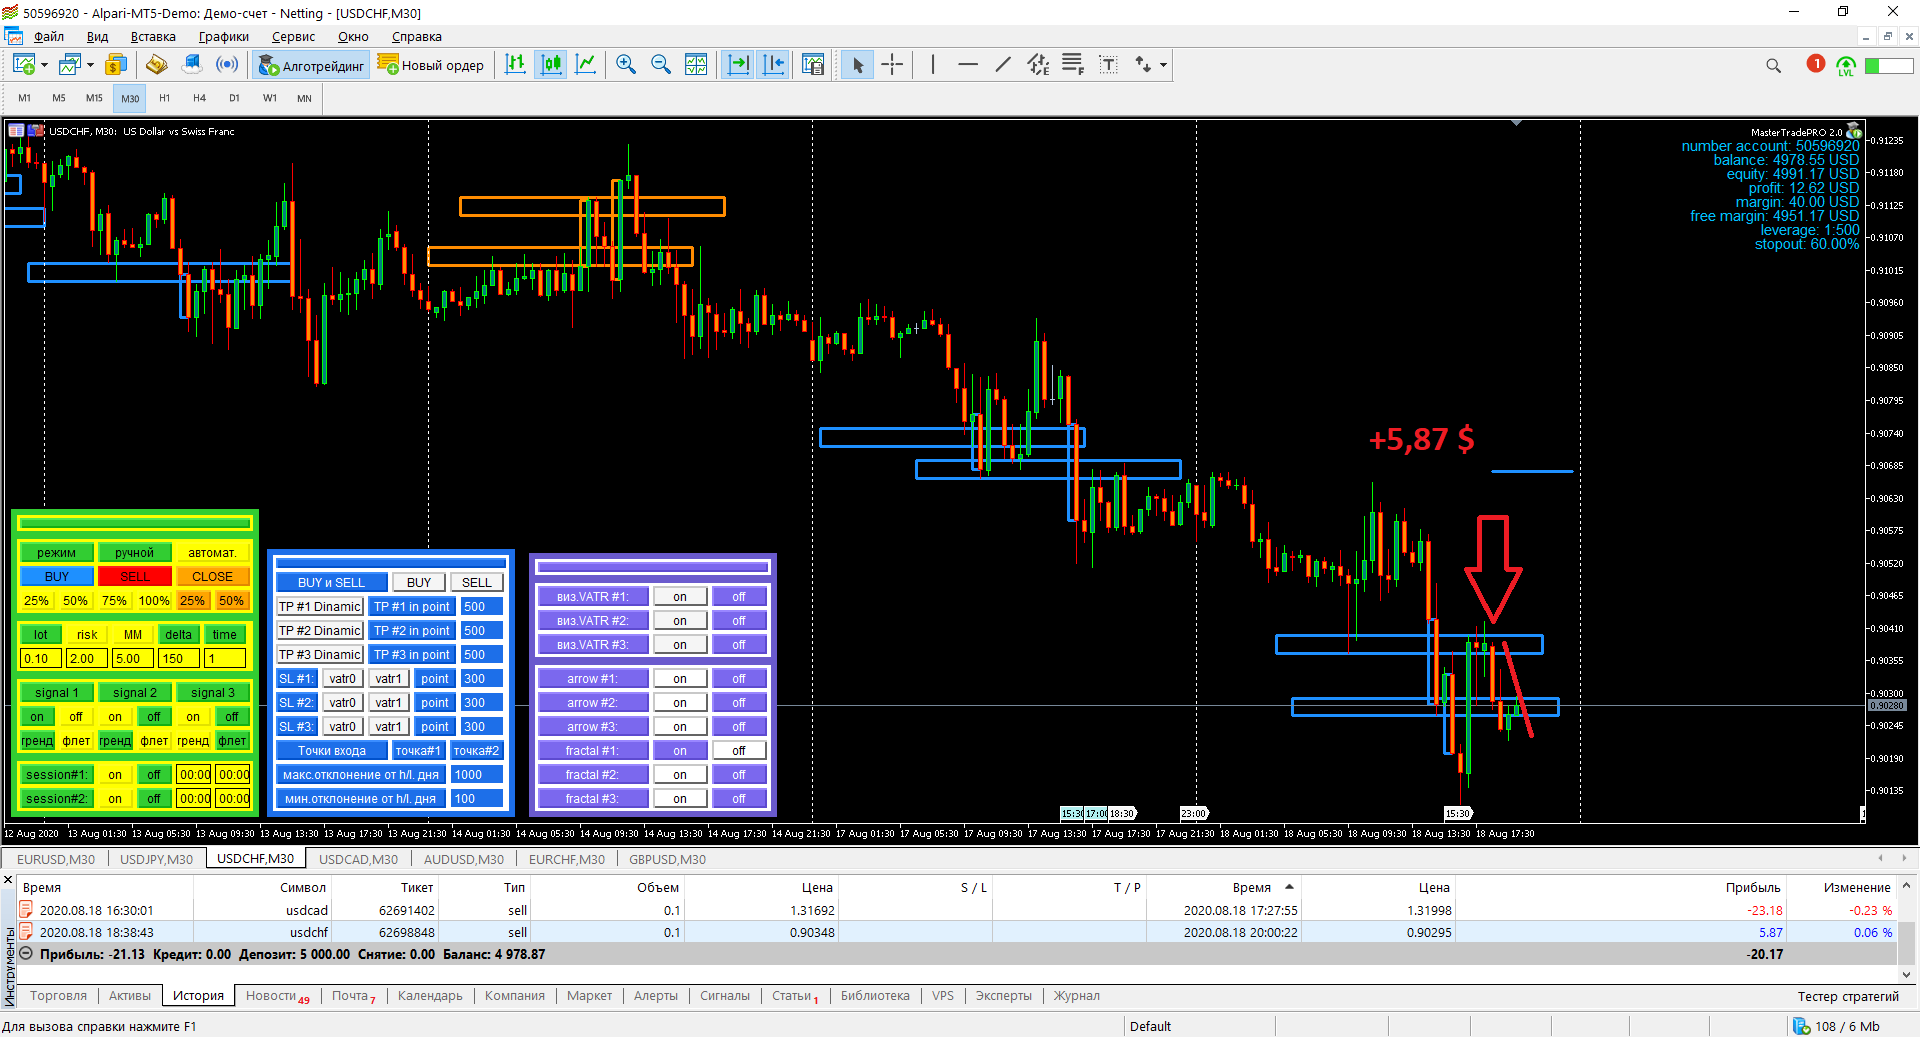This screenshot has width=1920, height=1037.
Task: Select the horizontal line drawing tool
Action: coord(968,65)
